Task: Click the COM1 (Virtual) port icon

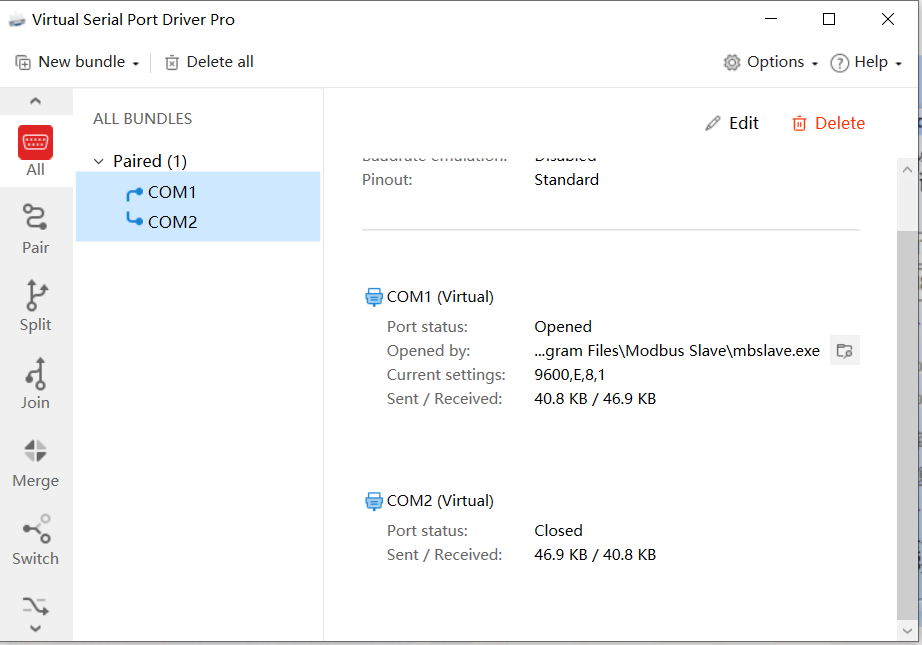Action: [374, 296]
